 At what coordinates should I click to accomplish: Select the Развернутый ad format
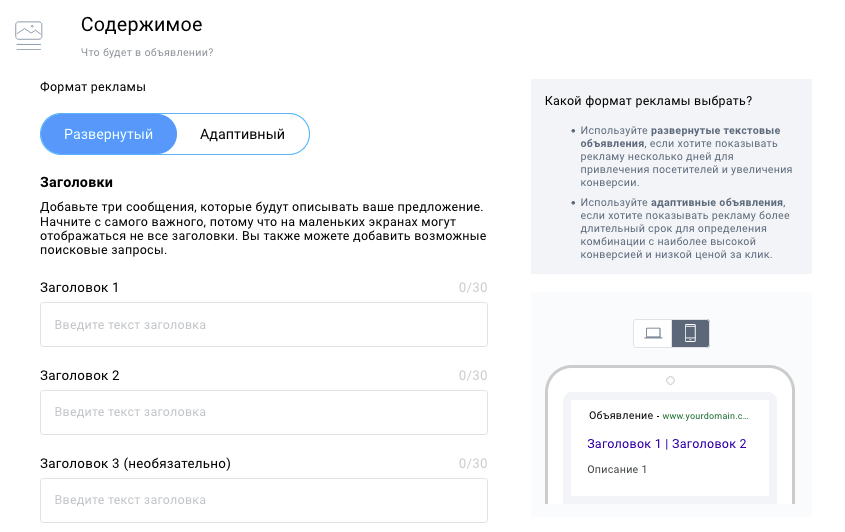tap(108, 134)
